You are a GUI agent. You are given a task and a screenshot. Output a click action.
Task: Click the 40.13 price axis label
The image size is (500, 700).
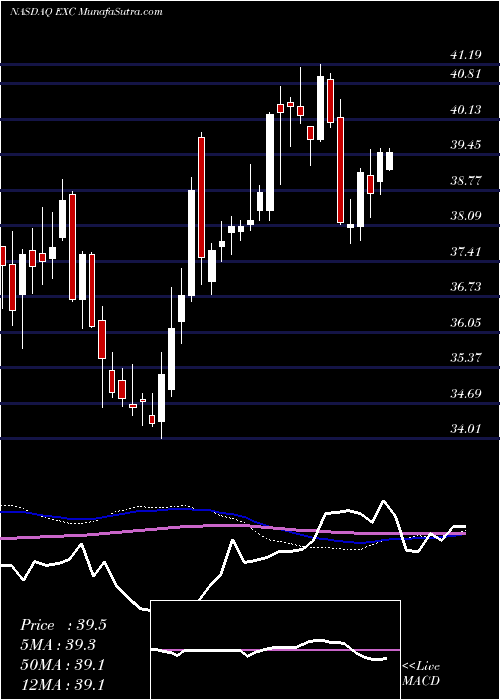click(x=466, y=109)
